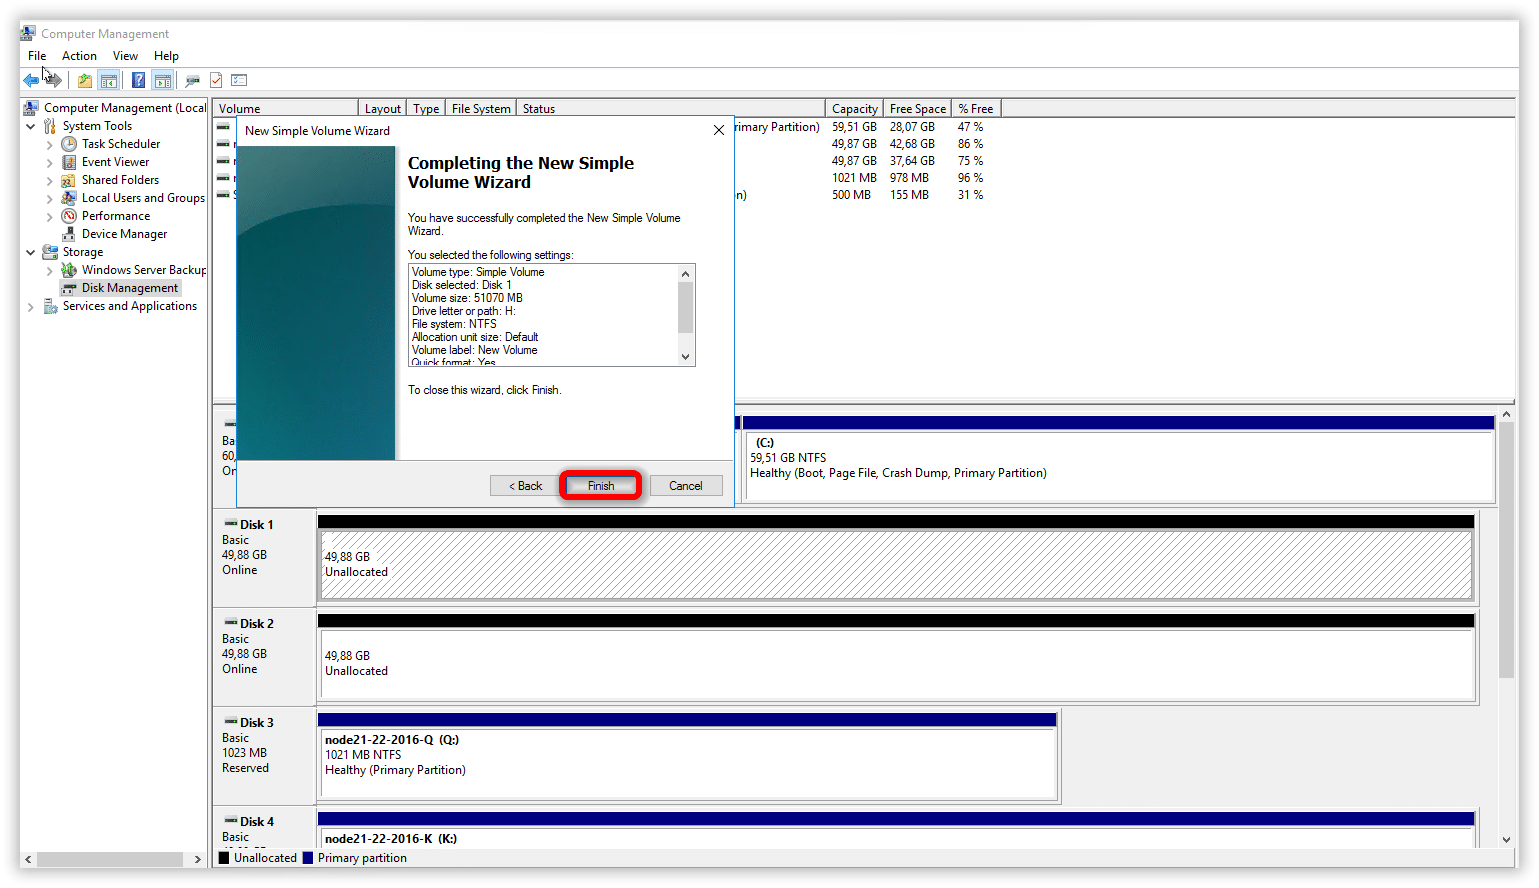Select the Disk 2 unallocated space
Screen dimensions: 1539x888
895,664
